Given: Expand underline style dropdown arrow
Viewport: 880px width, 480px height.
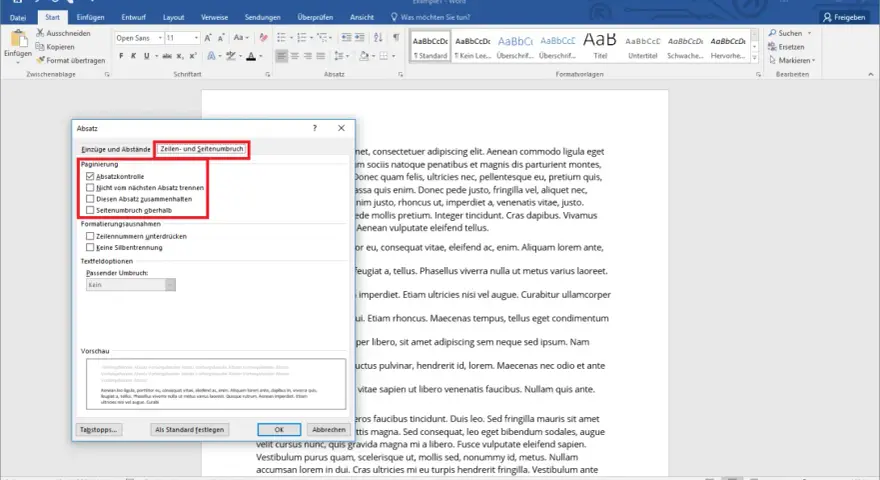Looking at the screenshot, I should 156,56.
